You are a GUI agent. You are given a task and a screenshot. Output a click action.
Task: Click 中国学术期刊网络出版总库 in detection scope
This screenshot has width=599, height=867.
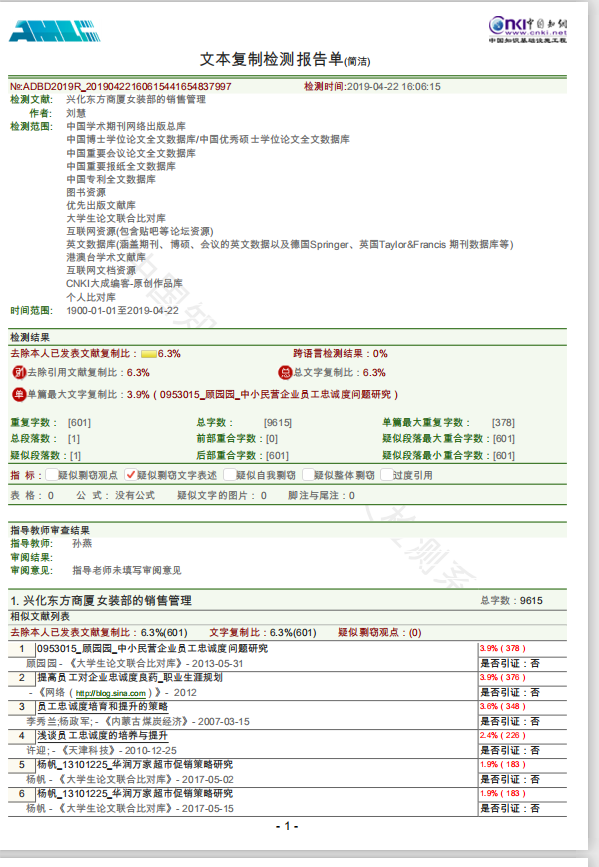point(126,126)
